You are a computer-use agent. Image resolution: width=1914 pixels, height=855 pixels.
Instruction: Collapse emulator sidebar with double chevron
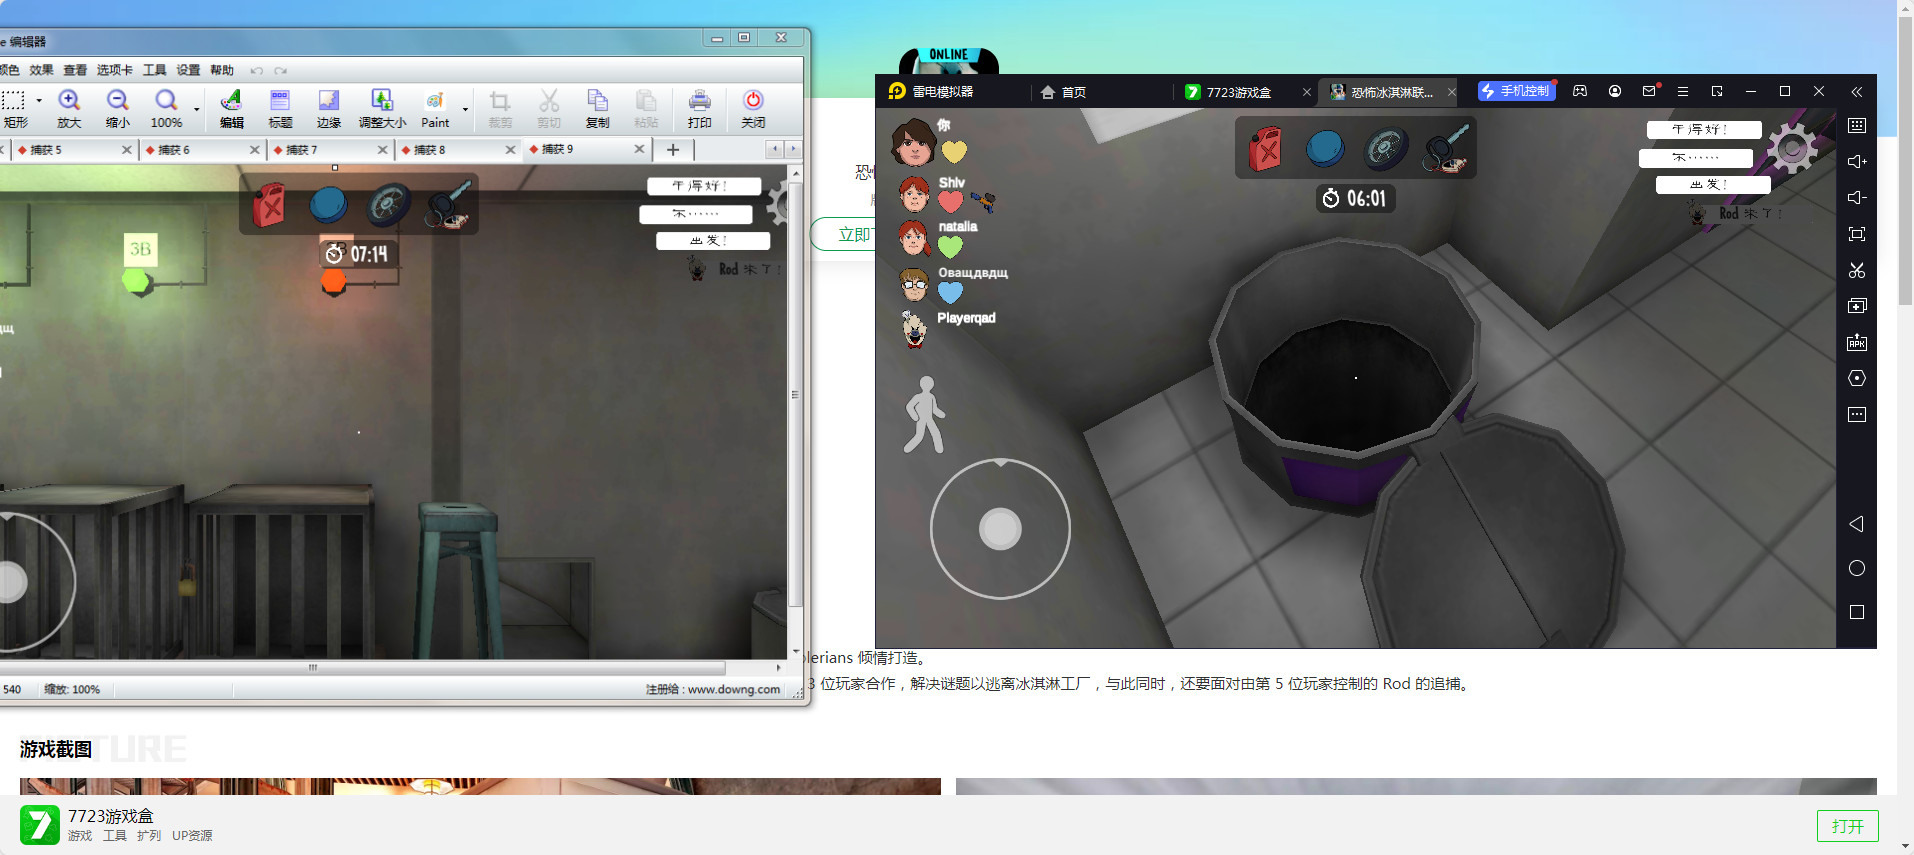coord(1857,91)
